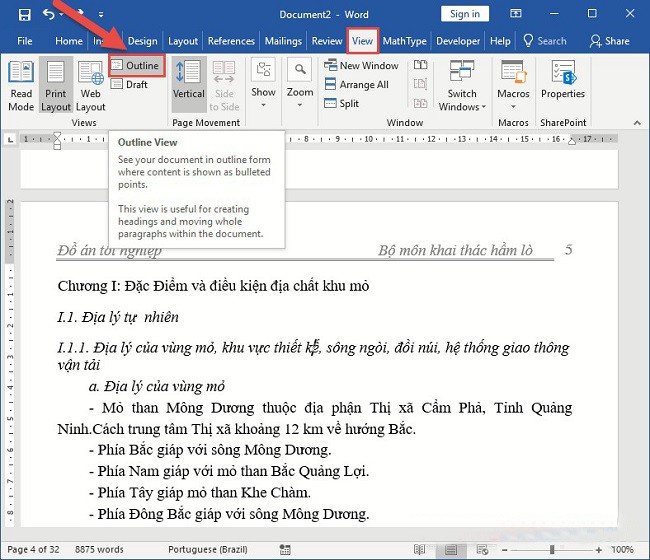Click the line 'I.1. Địa lý tự nhiên'
The height and width of the screenshot is (560, 650).
118,318
